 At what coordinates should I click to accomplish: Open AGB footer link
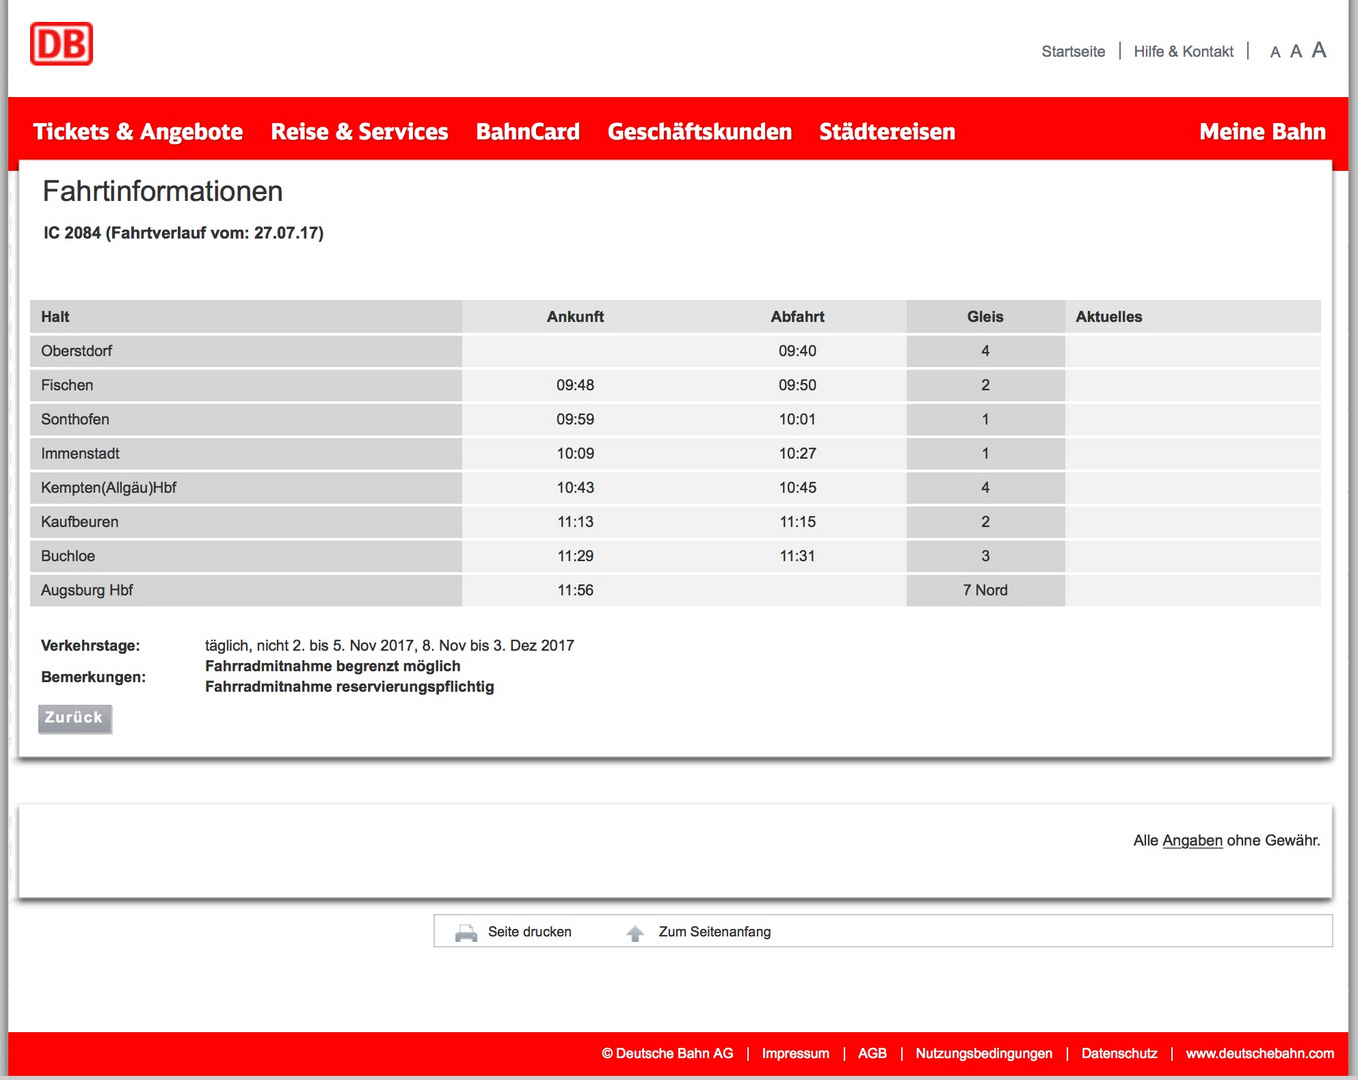(x=872, y=1054)
